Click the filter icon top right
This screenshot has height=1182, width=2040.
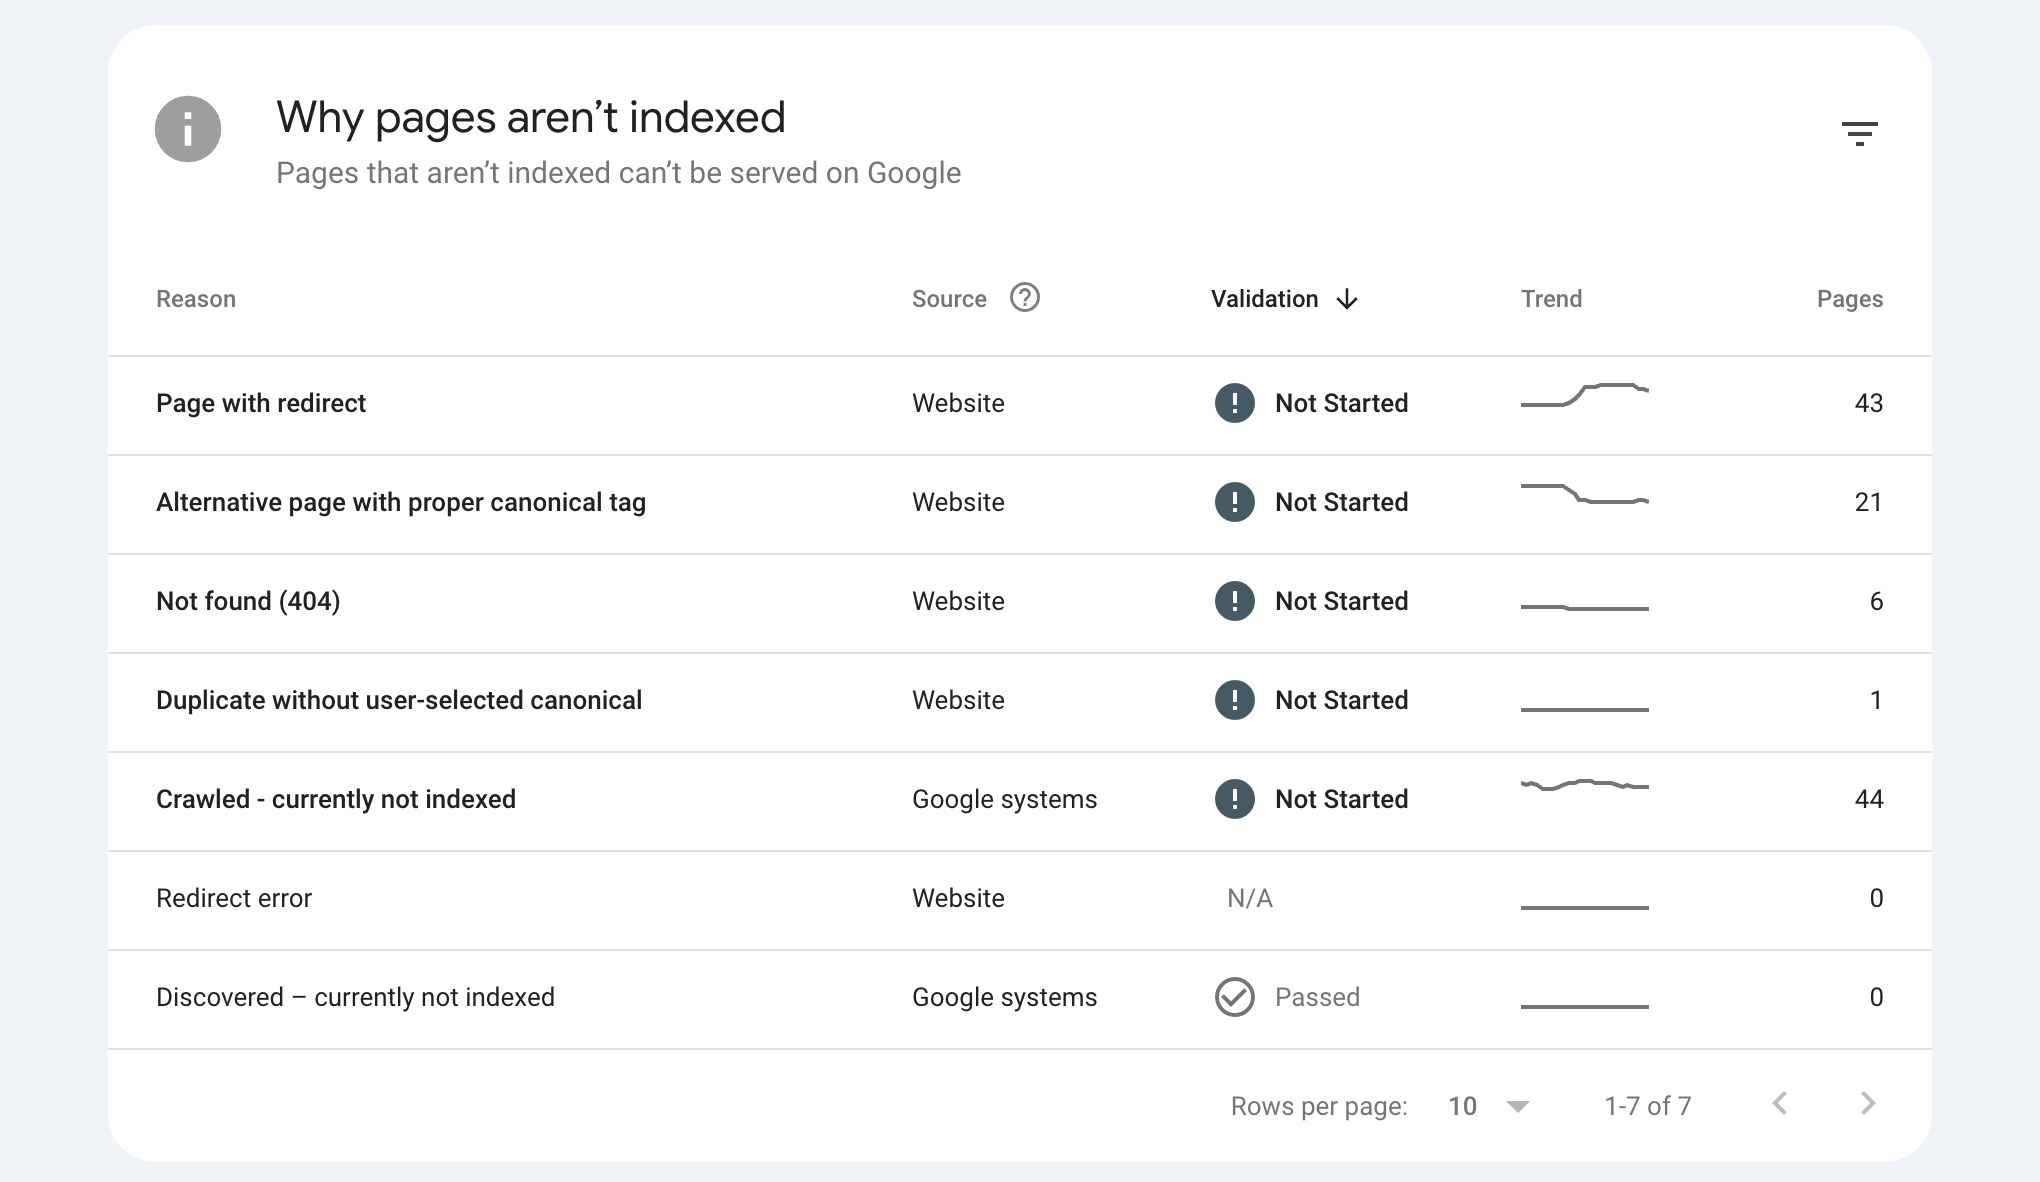click(1859, 134)
